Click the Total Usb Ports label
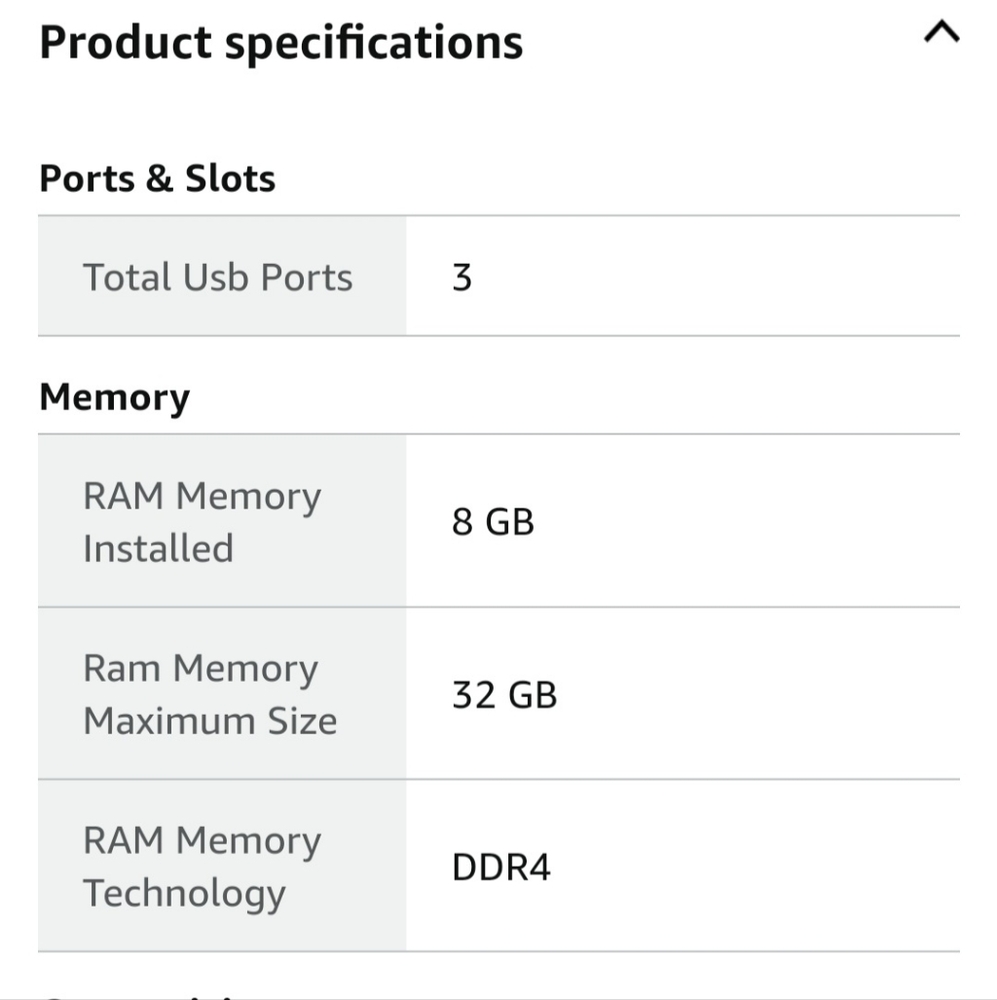 [218, 277]
